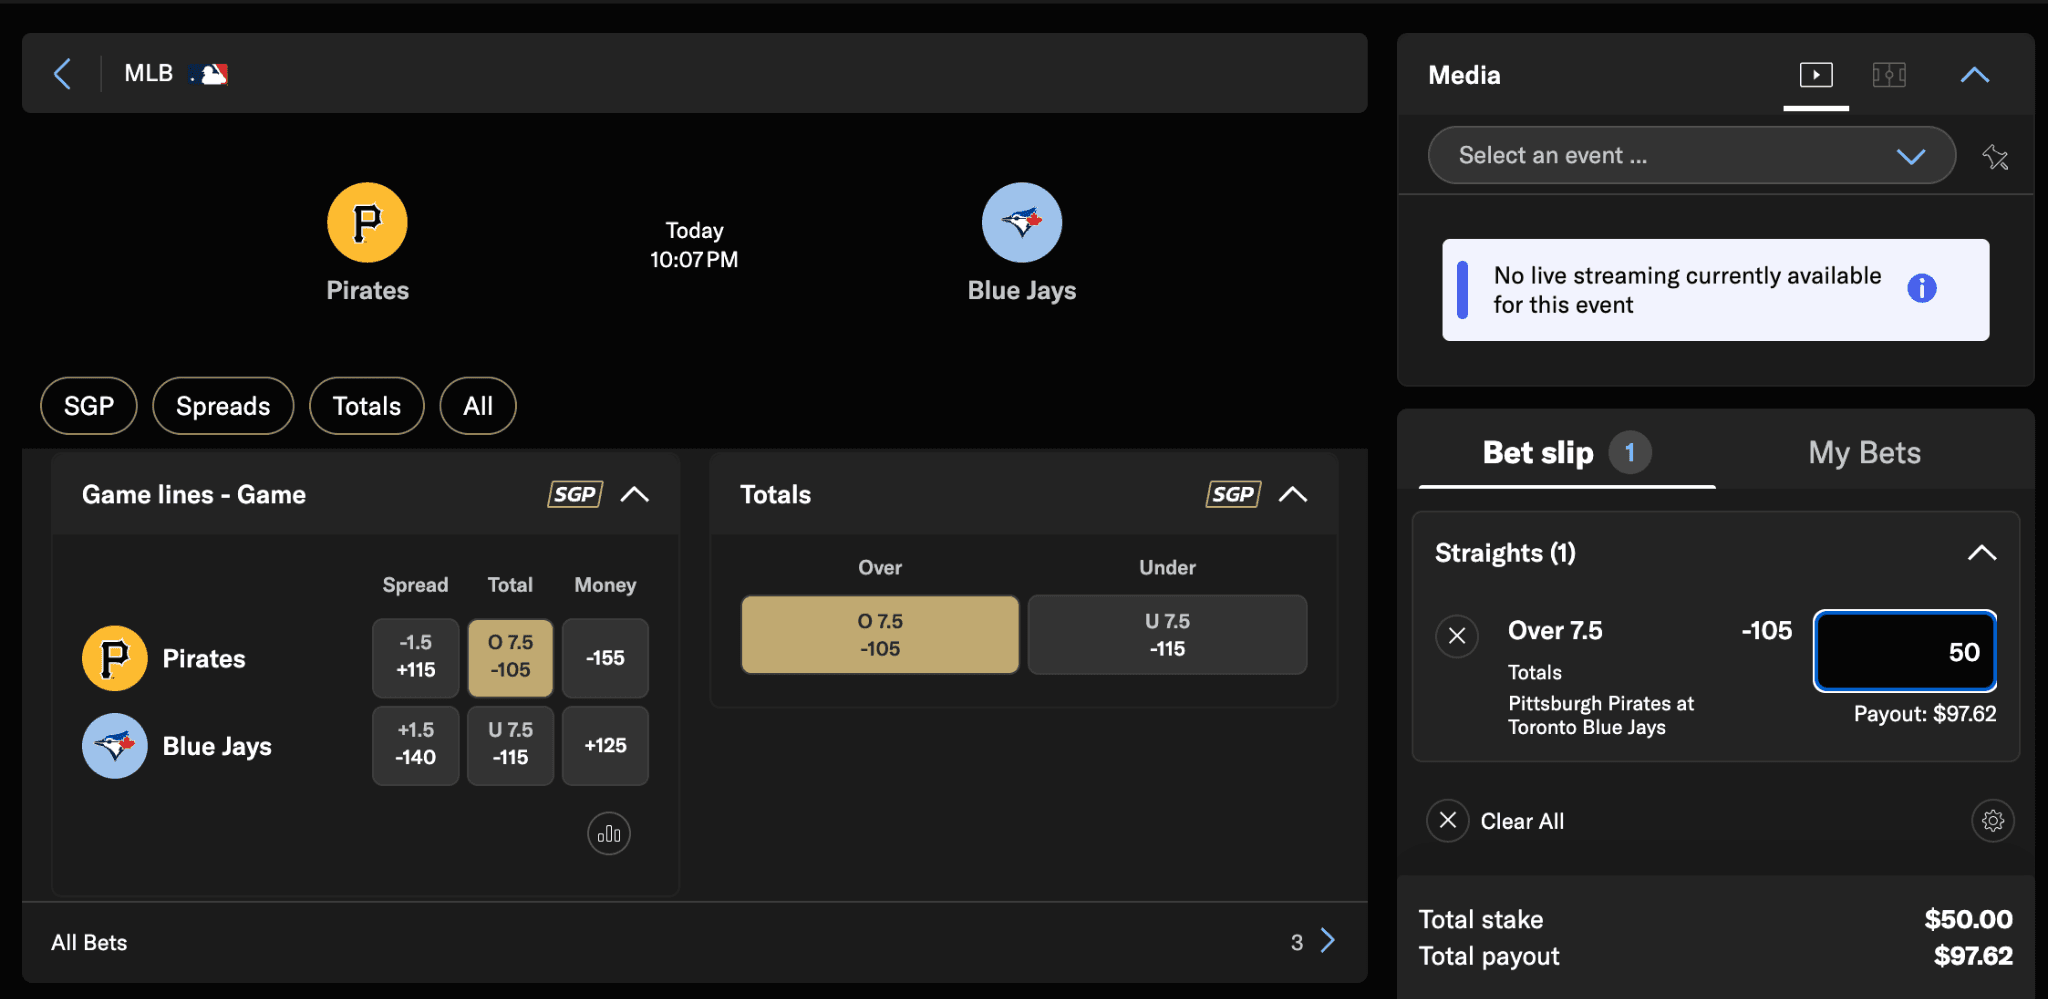2048x999 pixels.
Task: Collapse the Totals section
Action: pos(1293,494)
